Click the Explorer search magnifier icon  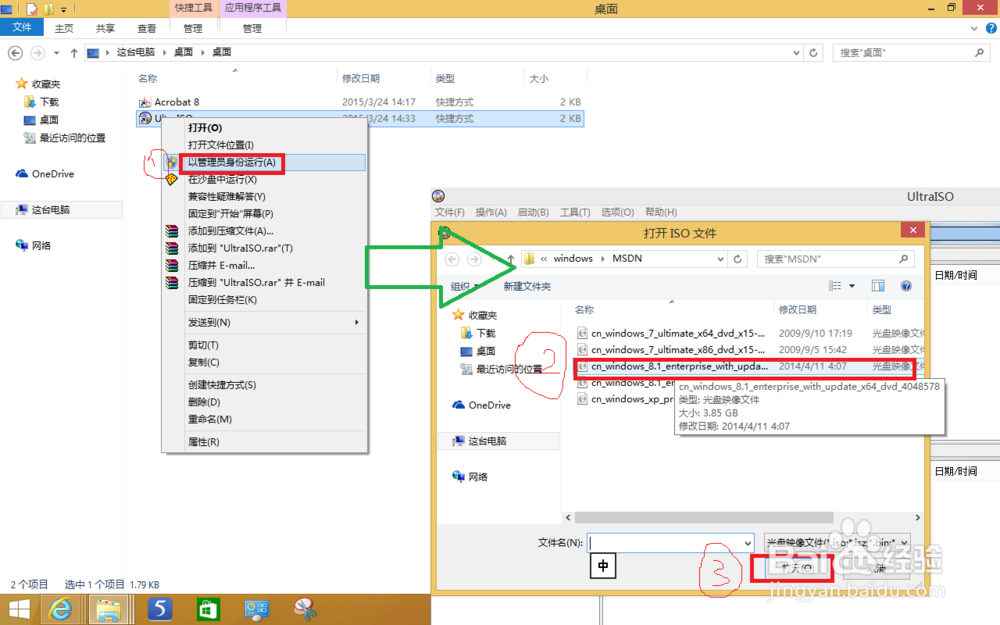[x=980, y=53]
